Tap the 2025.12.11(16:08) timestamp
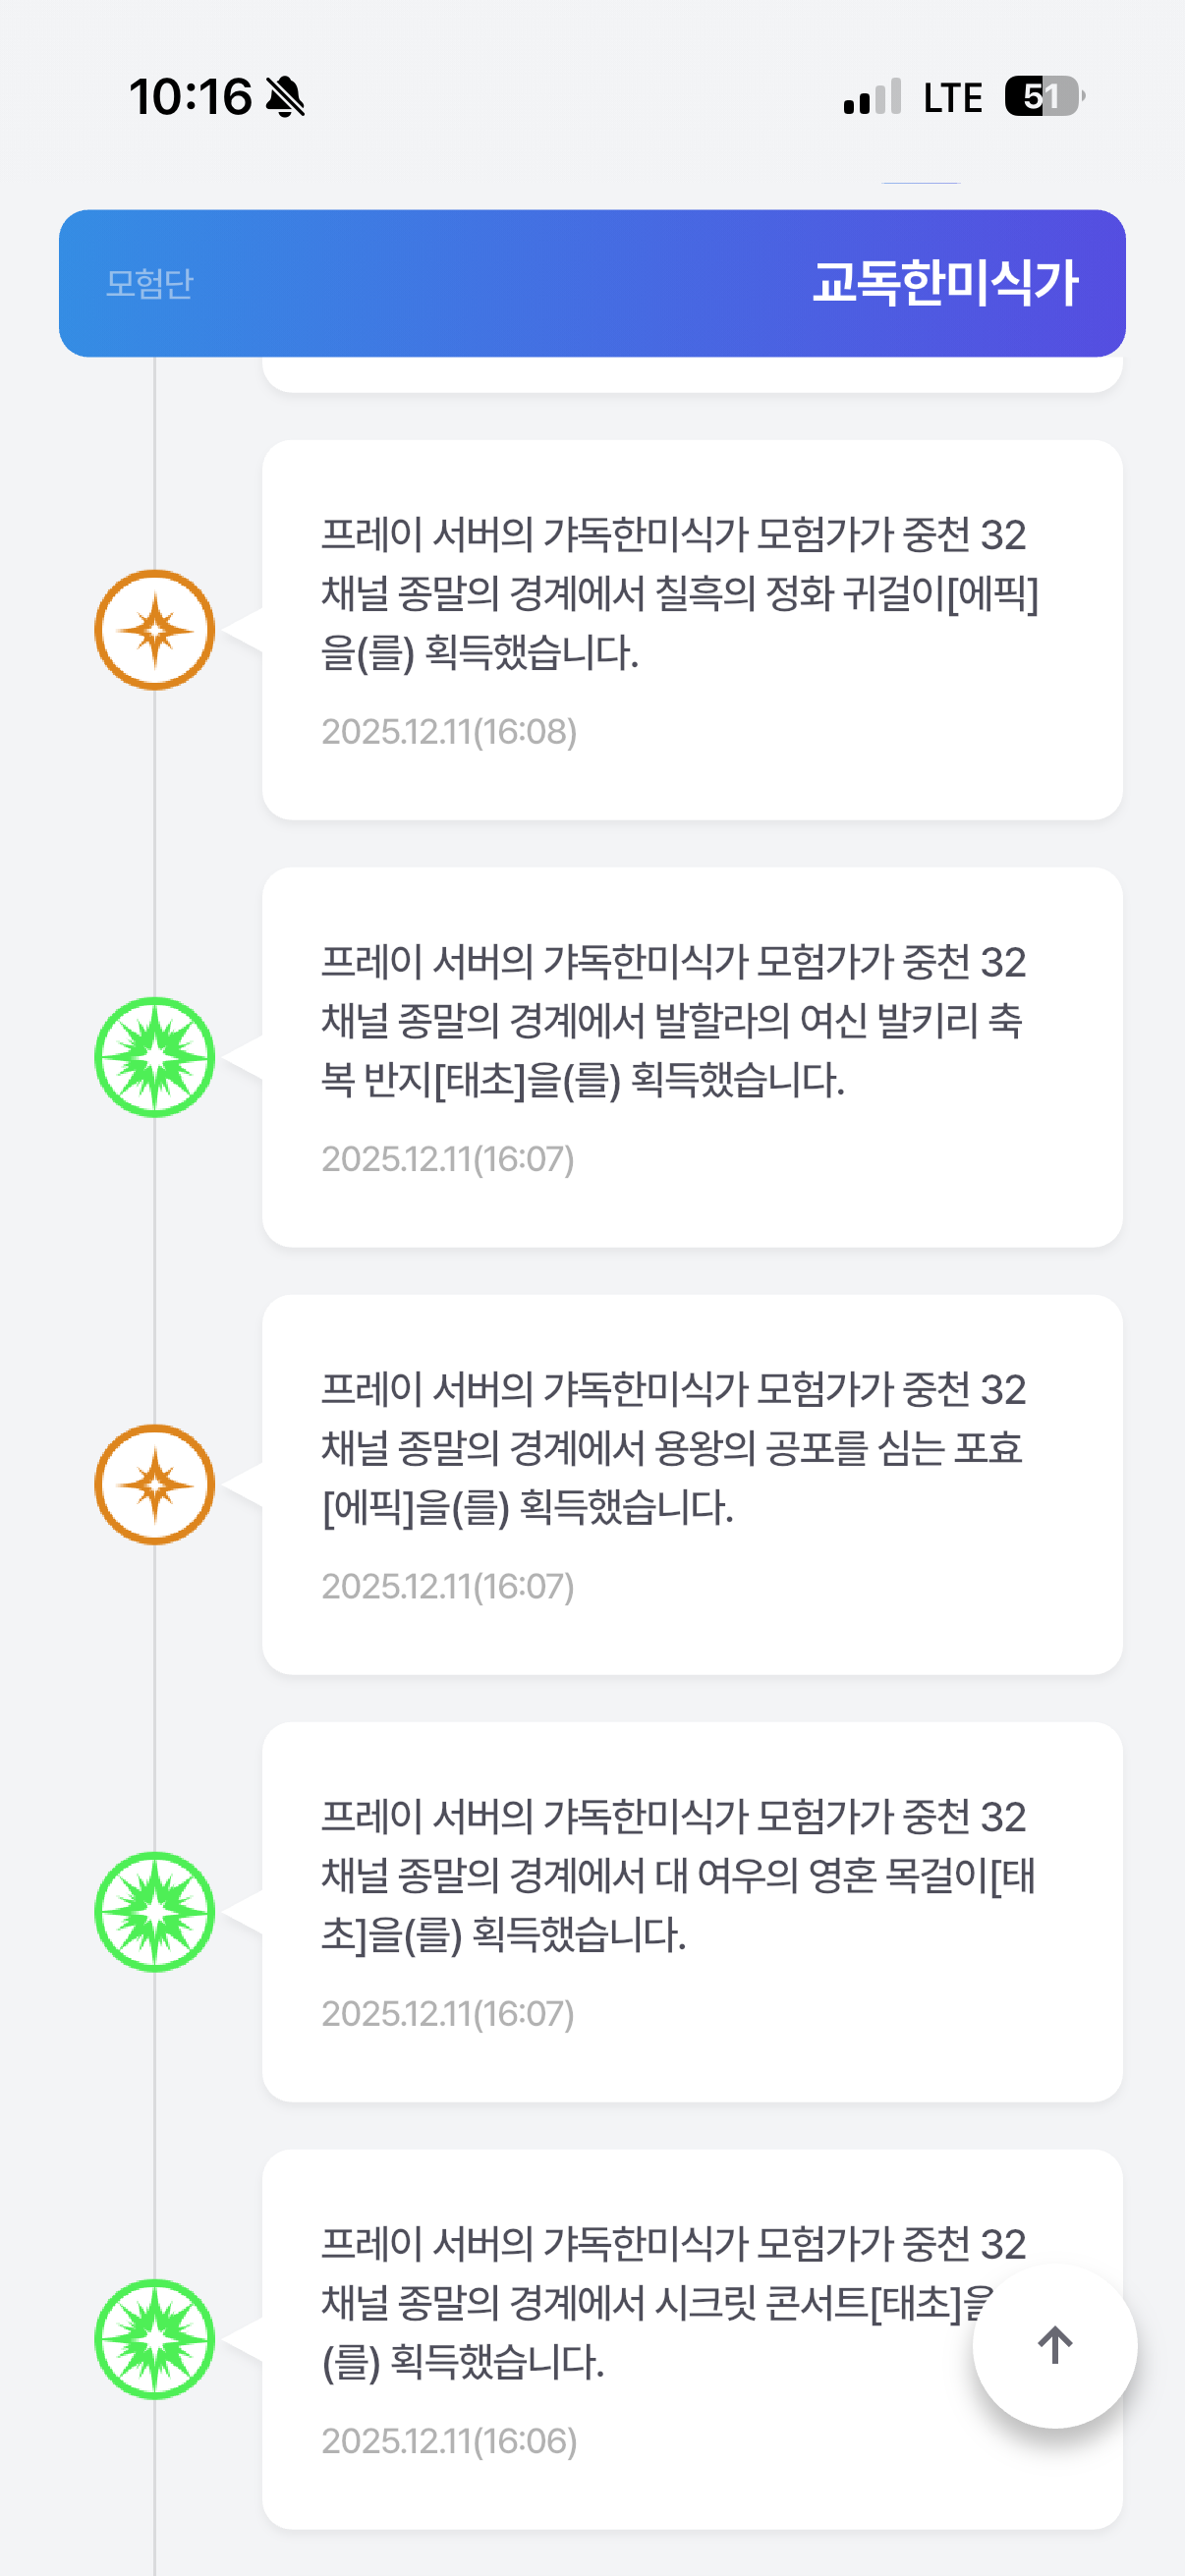Viewport: 1185px width, 2576px height. pos(449,732)
